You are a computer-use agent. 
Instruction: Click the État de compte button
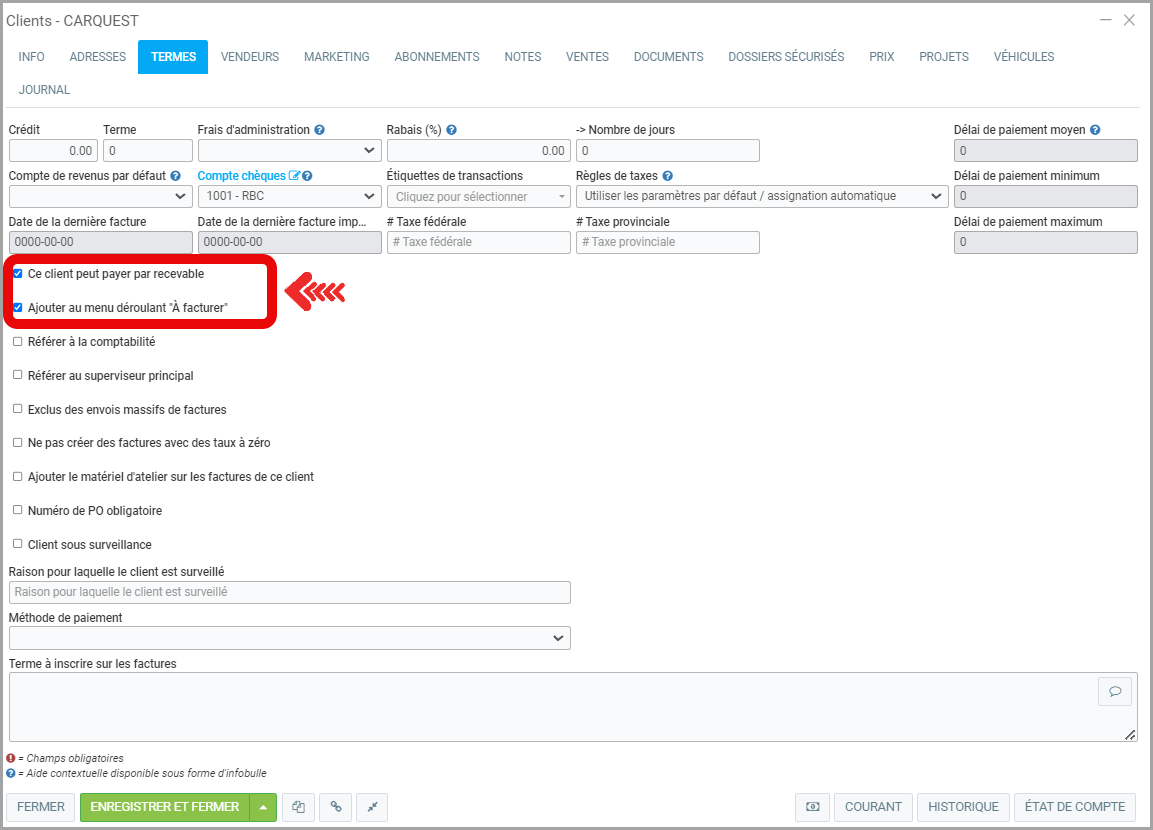1074,807
